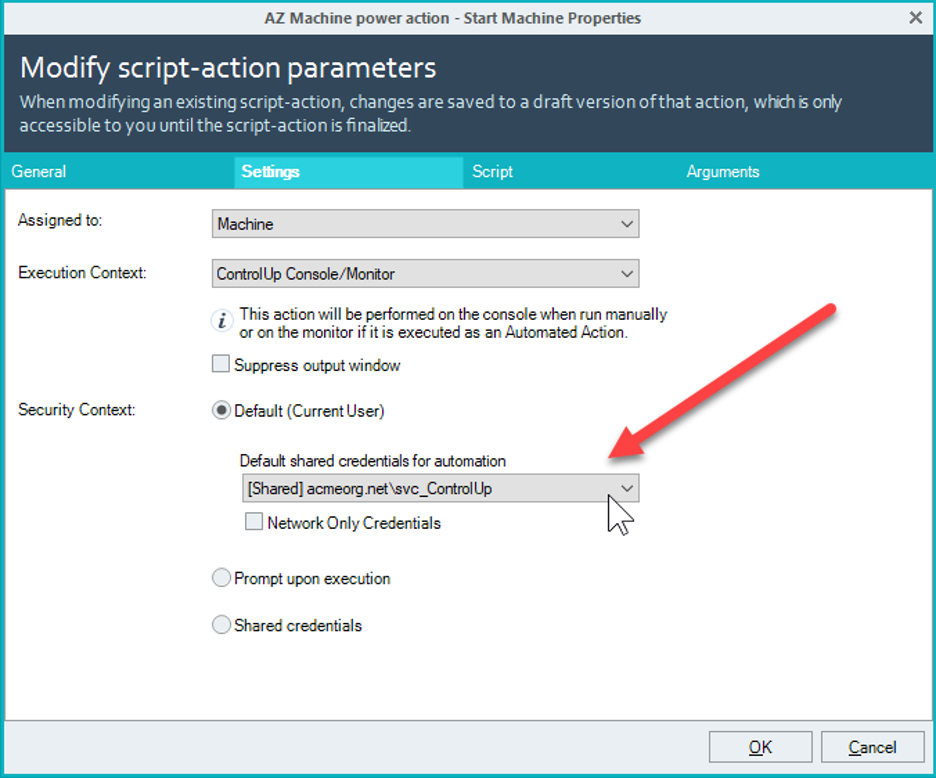Image resolution: width=936 pixels, height=778 pixels.
Task: Click 'Default shared credentials for automation' text
Action: pos(372,461)
